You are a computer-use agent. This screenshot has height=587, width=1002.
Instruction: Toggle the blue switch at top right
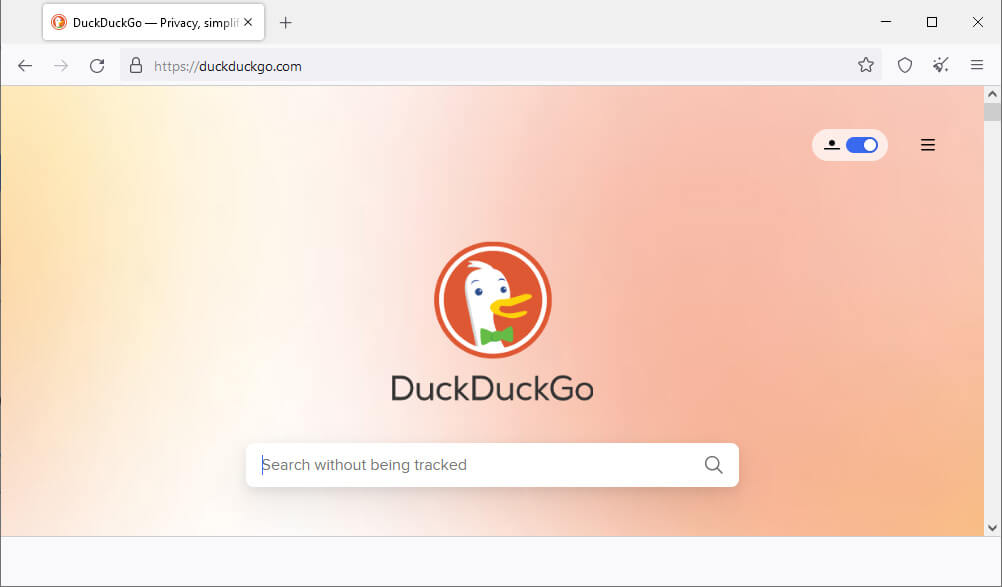pos(862,145)
